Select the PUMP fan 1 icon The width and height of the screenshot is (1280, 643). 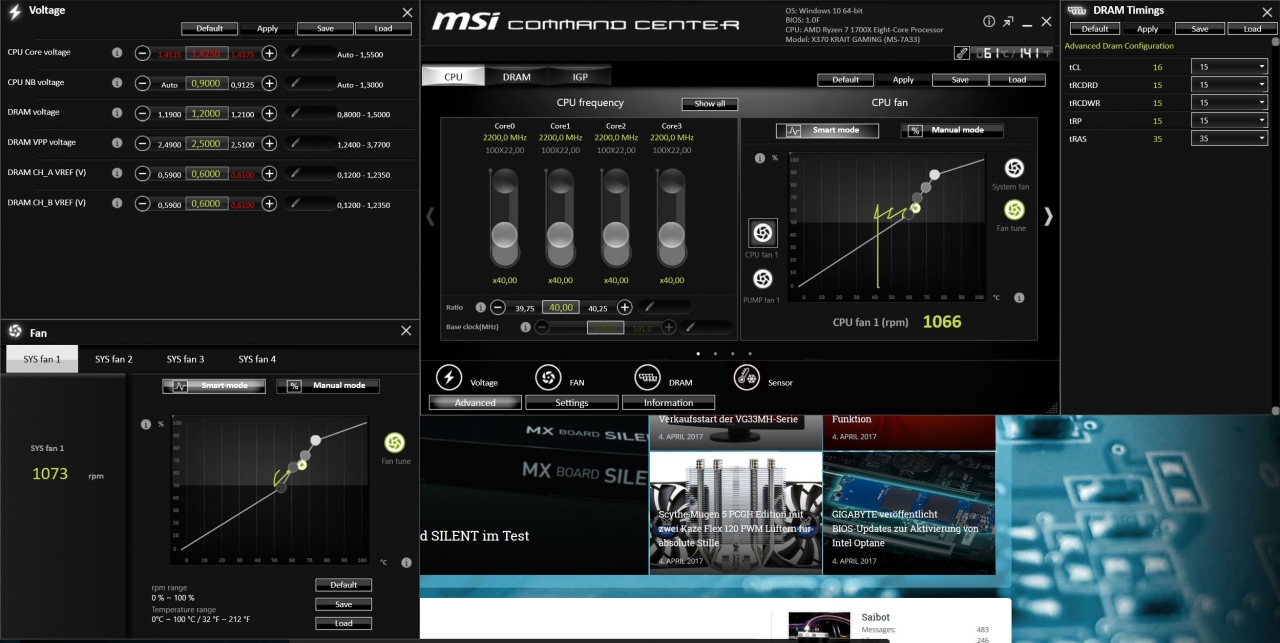pyautogui.click(x=762, y=279)
